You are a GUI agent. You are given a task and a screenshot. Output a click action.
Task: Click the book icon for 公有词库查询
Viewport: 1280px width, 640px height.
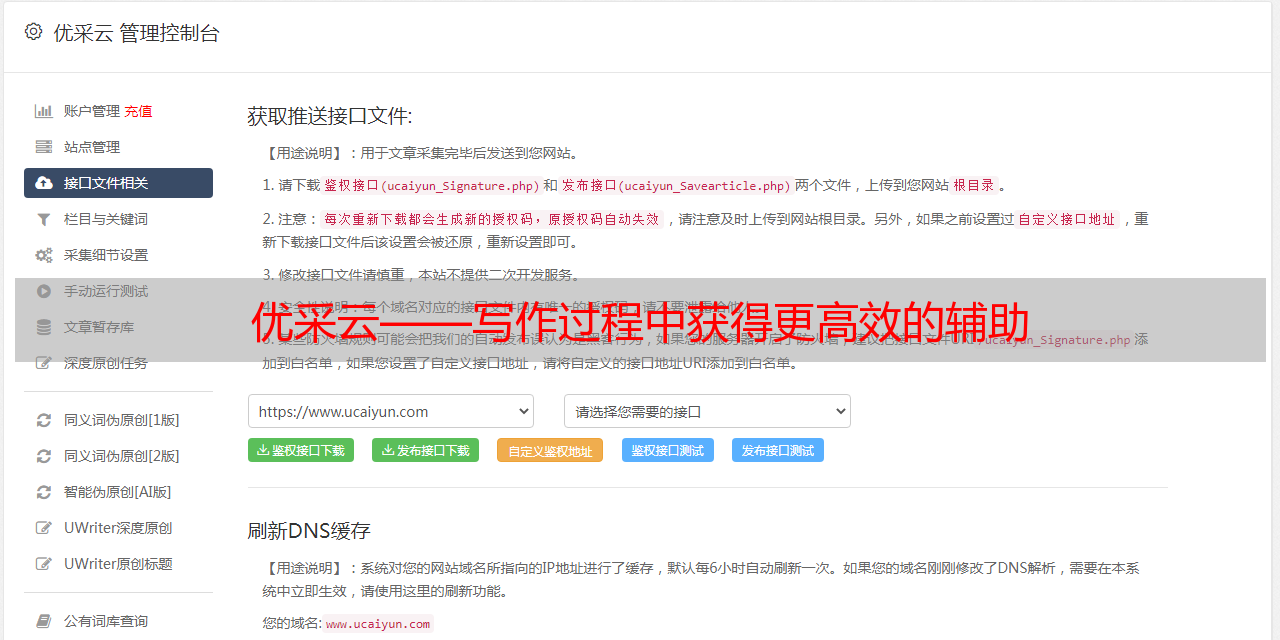point(44,621)
